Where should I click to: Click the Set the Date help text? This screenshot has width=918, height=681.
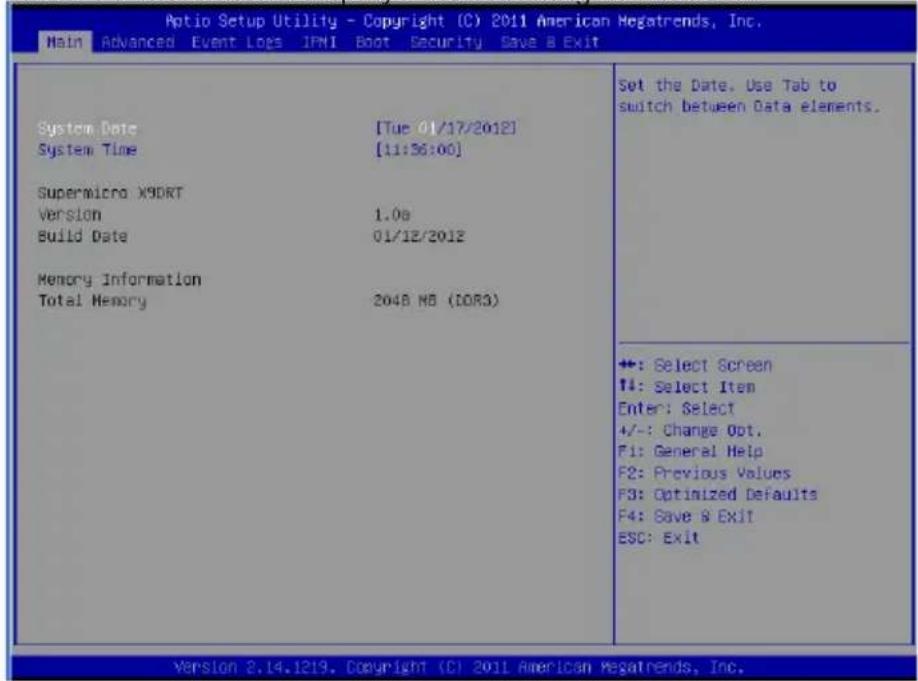(x=749, y=96)
